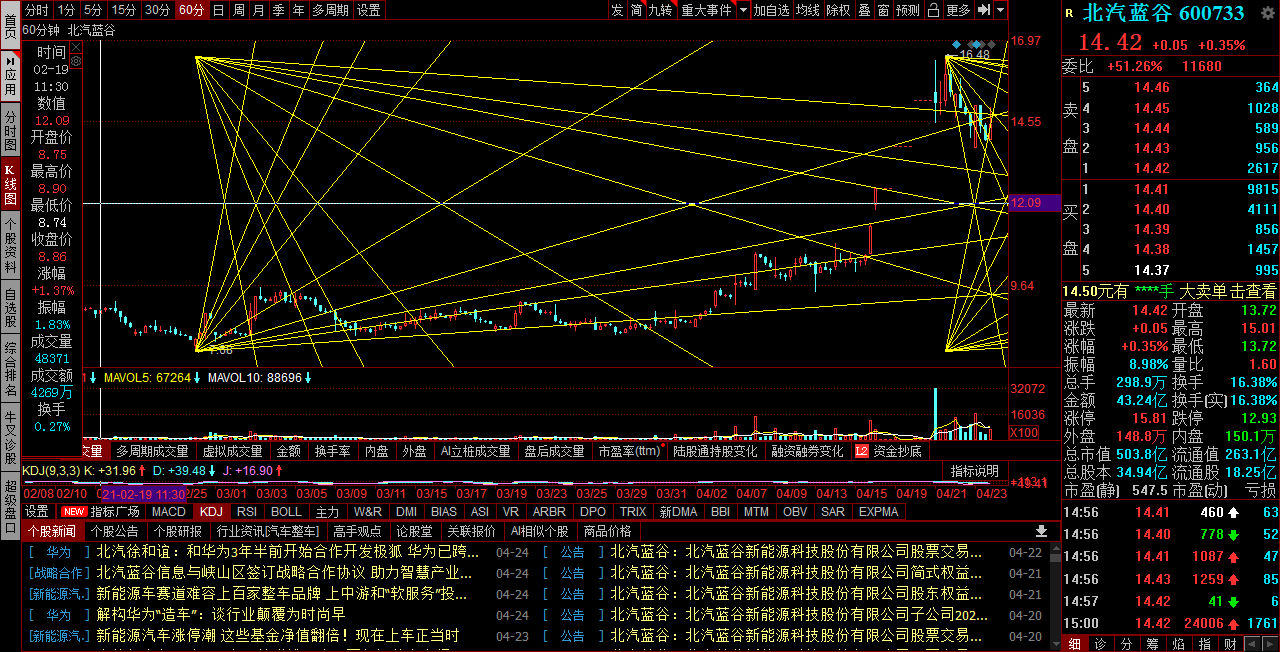
Task: Select the KDJ indicator tab
Action: [x=210, y=511]
